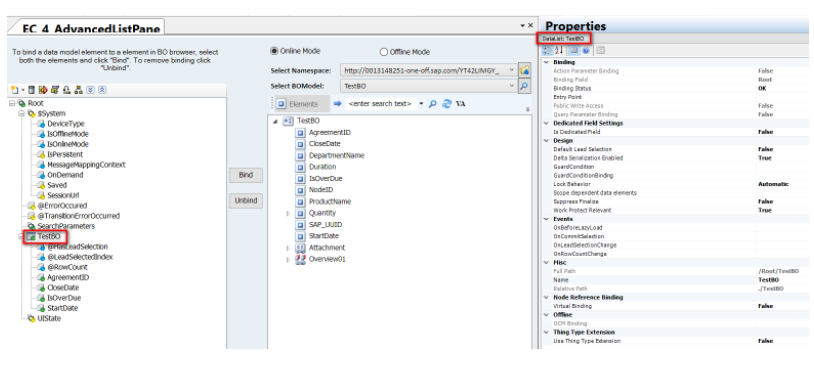The image size is (814, 371).
Task: Collapse the Design category in Properties
Action: pyautogui.click(x=546, y=141)
